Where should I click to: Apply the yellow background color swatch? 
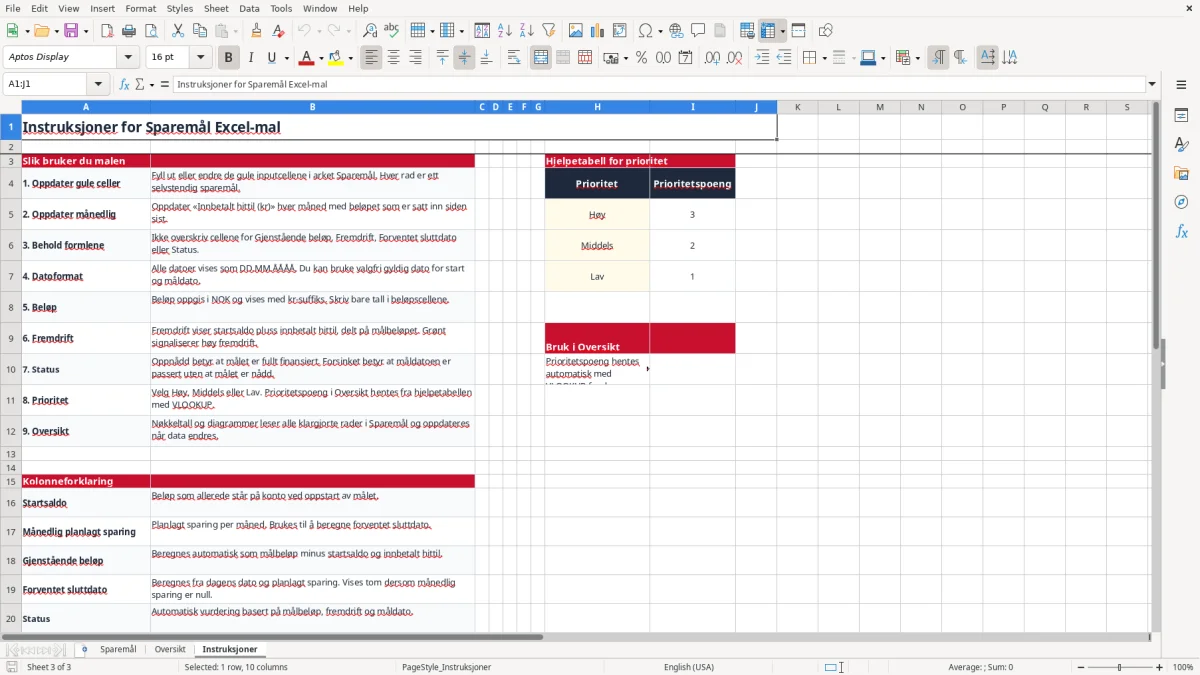335,58
